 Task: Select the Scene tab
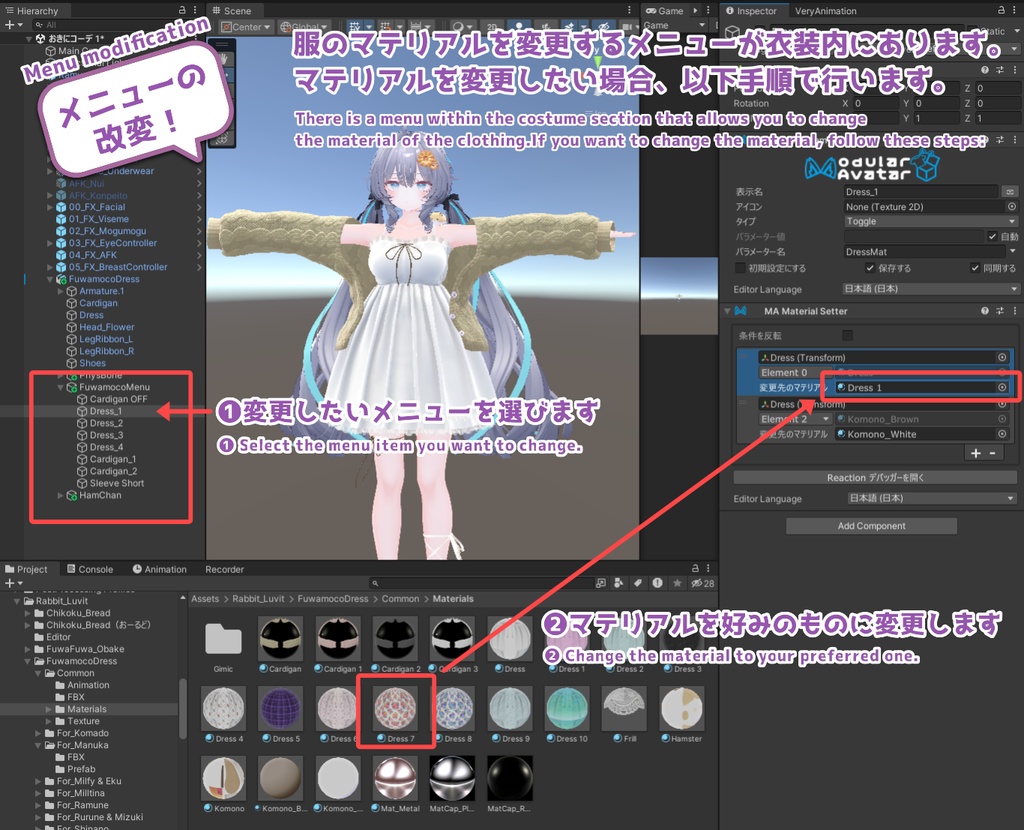[x=231, y=10]
